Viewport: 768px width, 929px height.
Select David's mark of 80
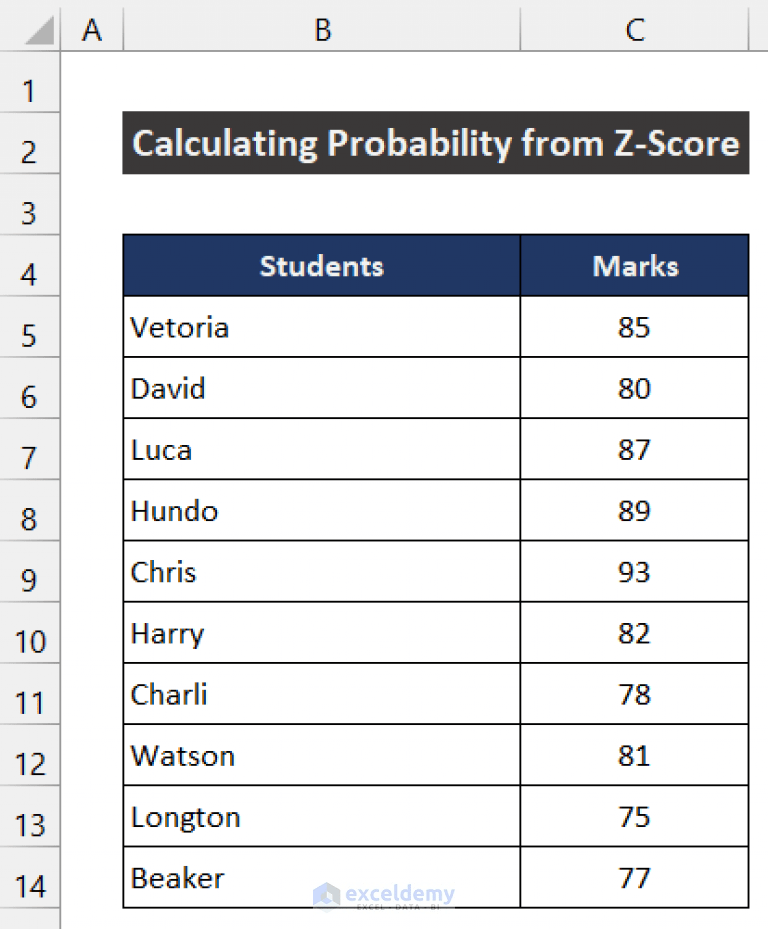(634, 388)
